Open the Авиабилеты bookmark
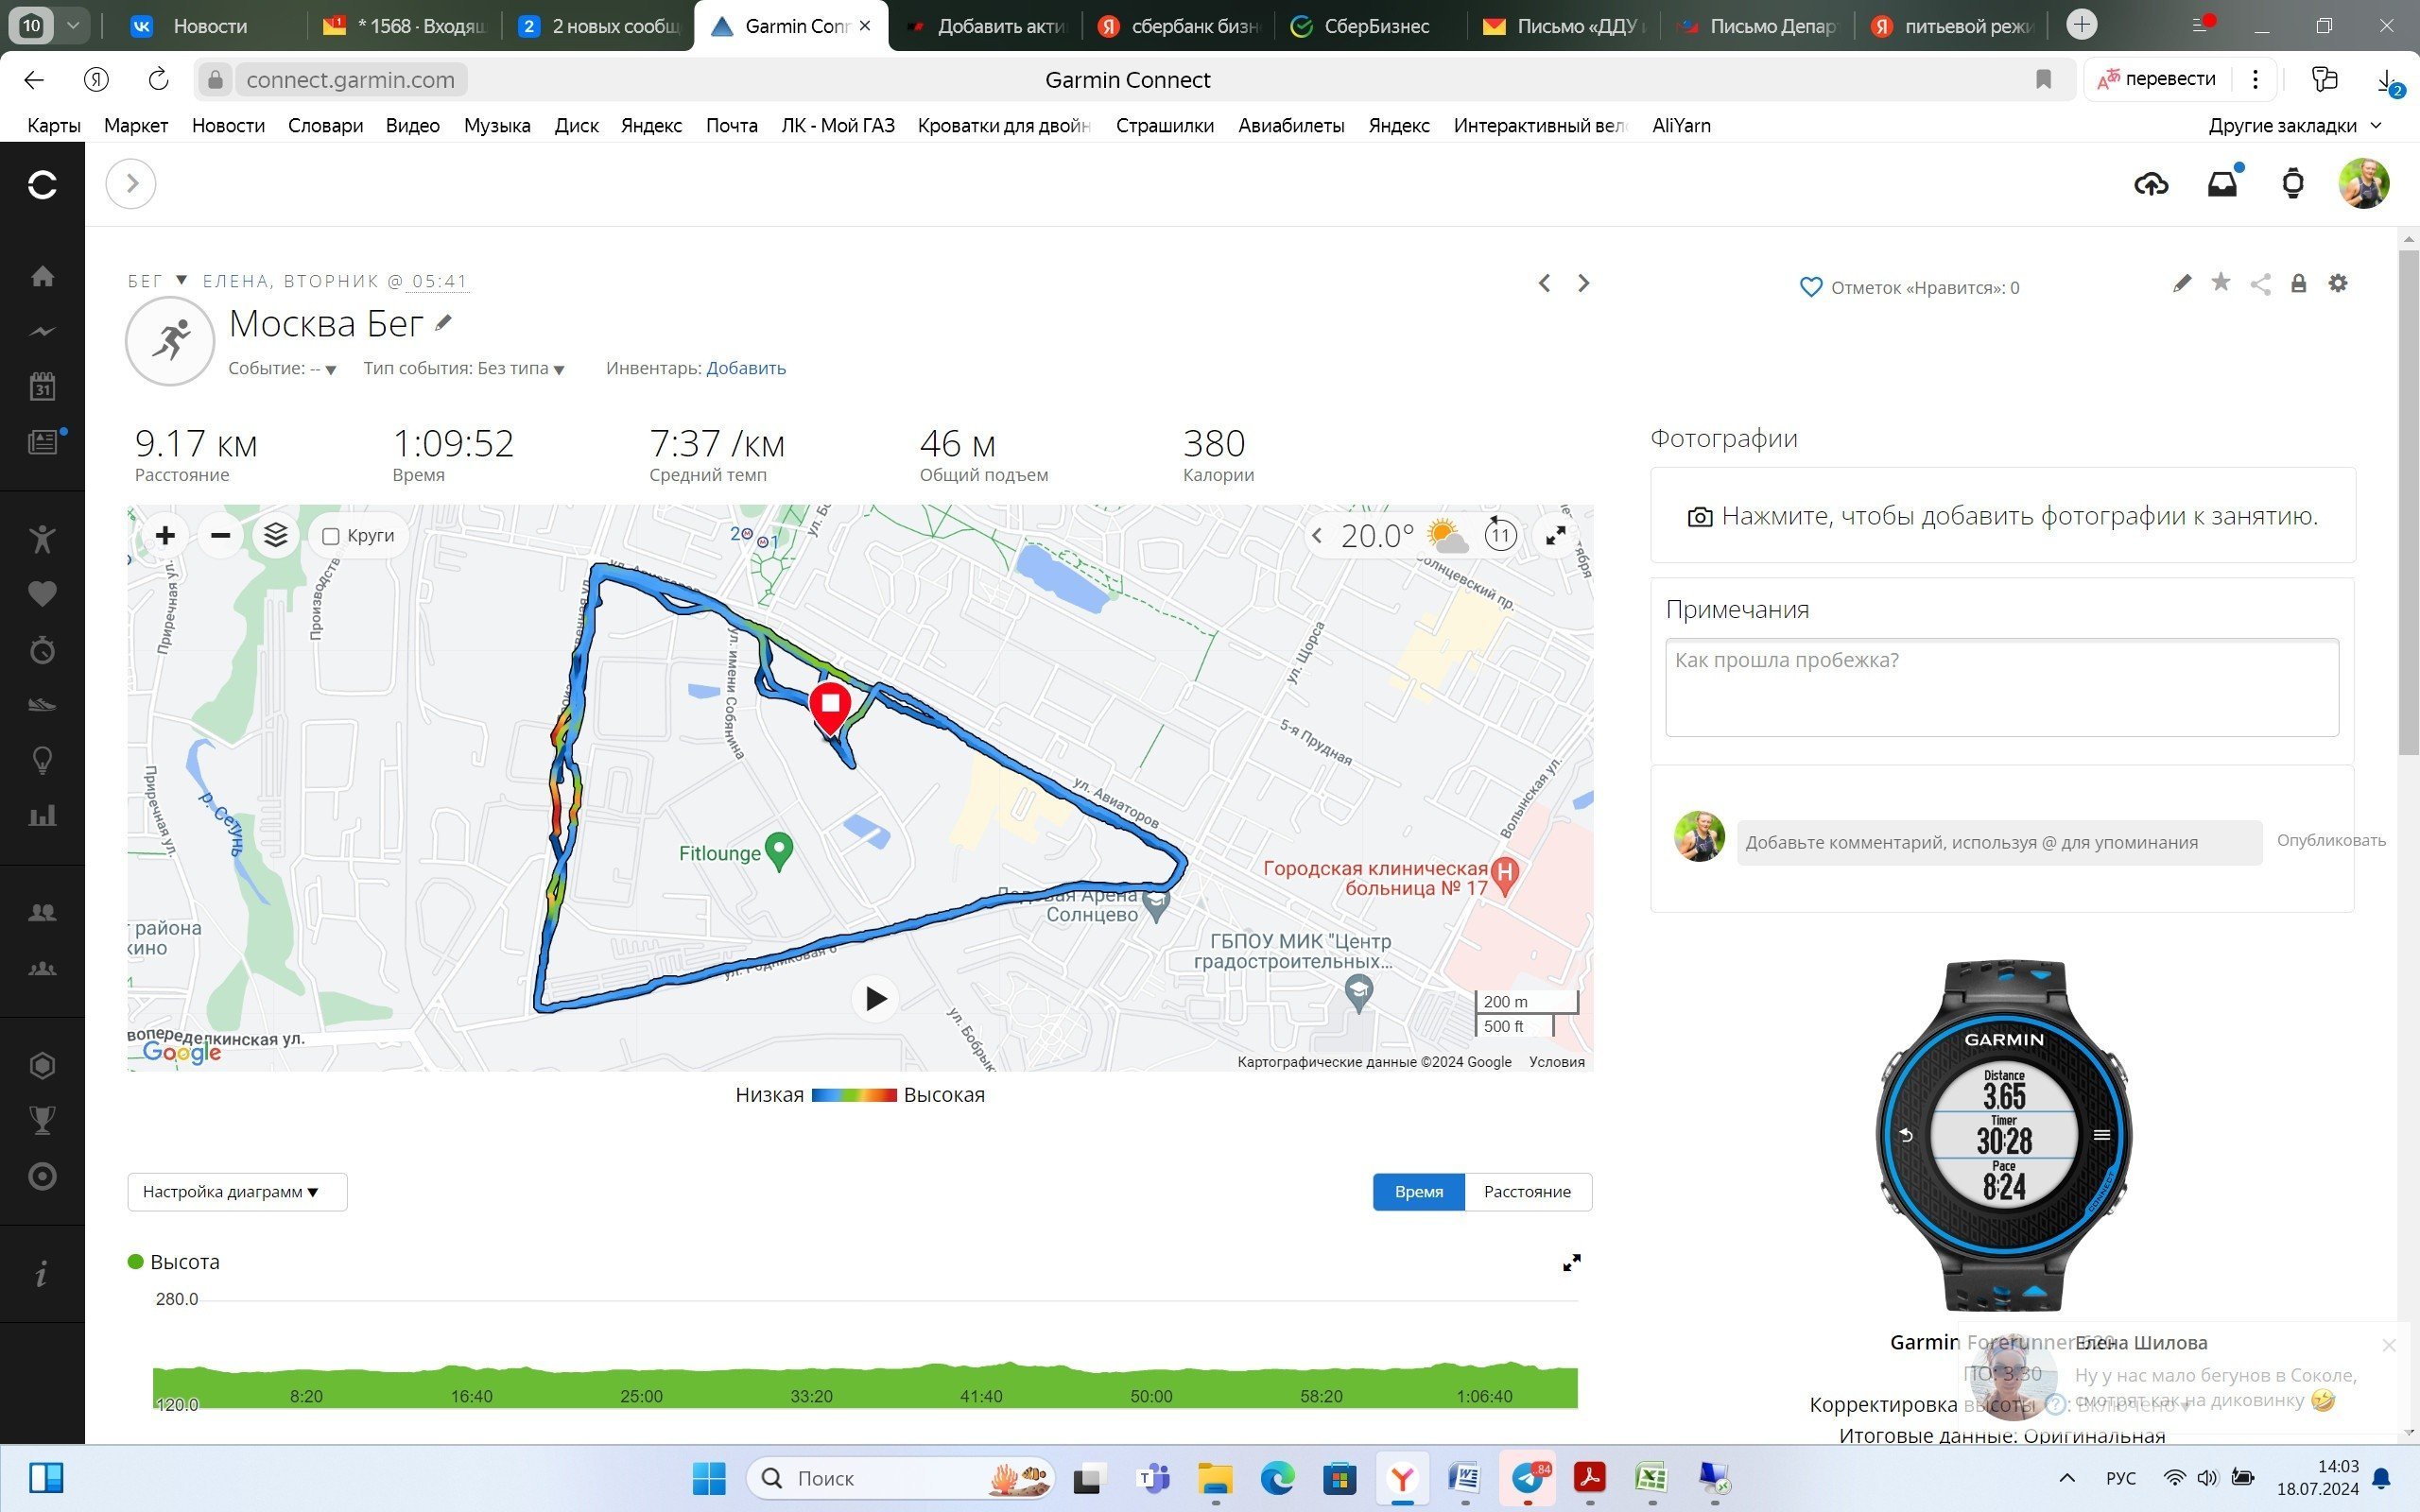2420x1512 pixels. [1291, 126]
